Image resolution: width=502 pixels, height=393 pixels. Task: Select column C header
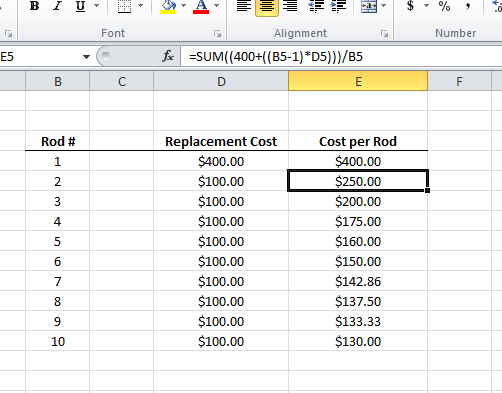[122, 81]
